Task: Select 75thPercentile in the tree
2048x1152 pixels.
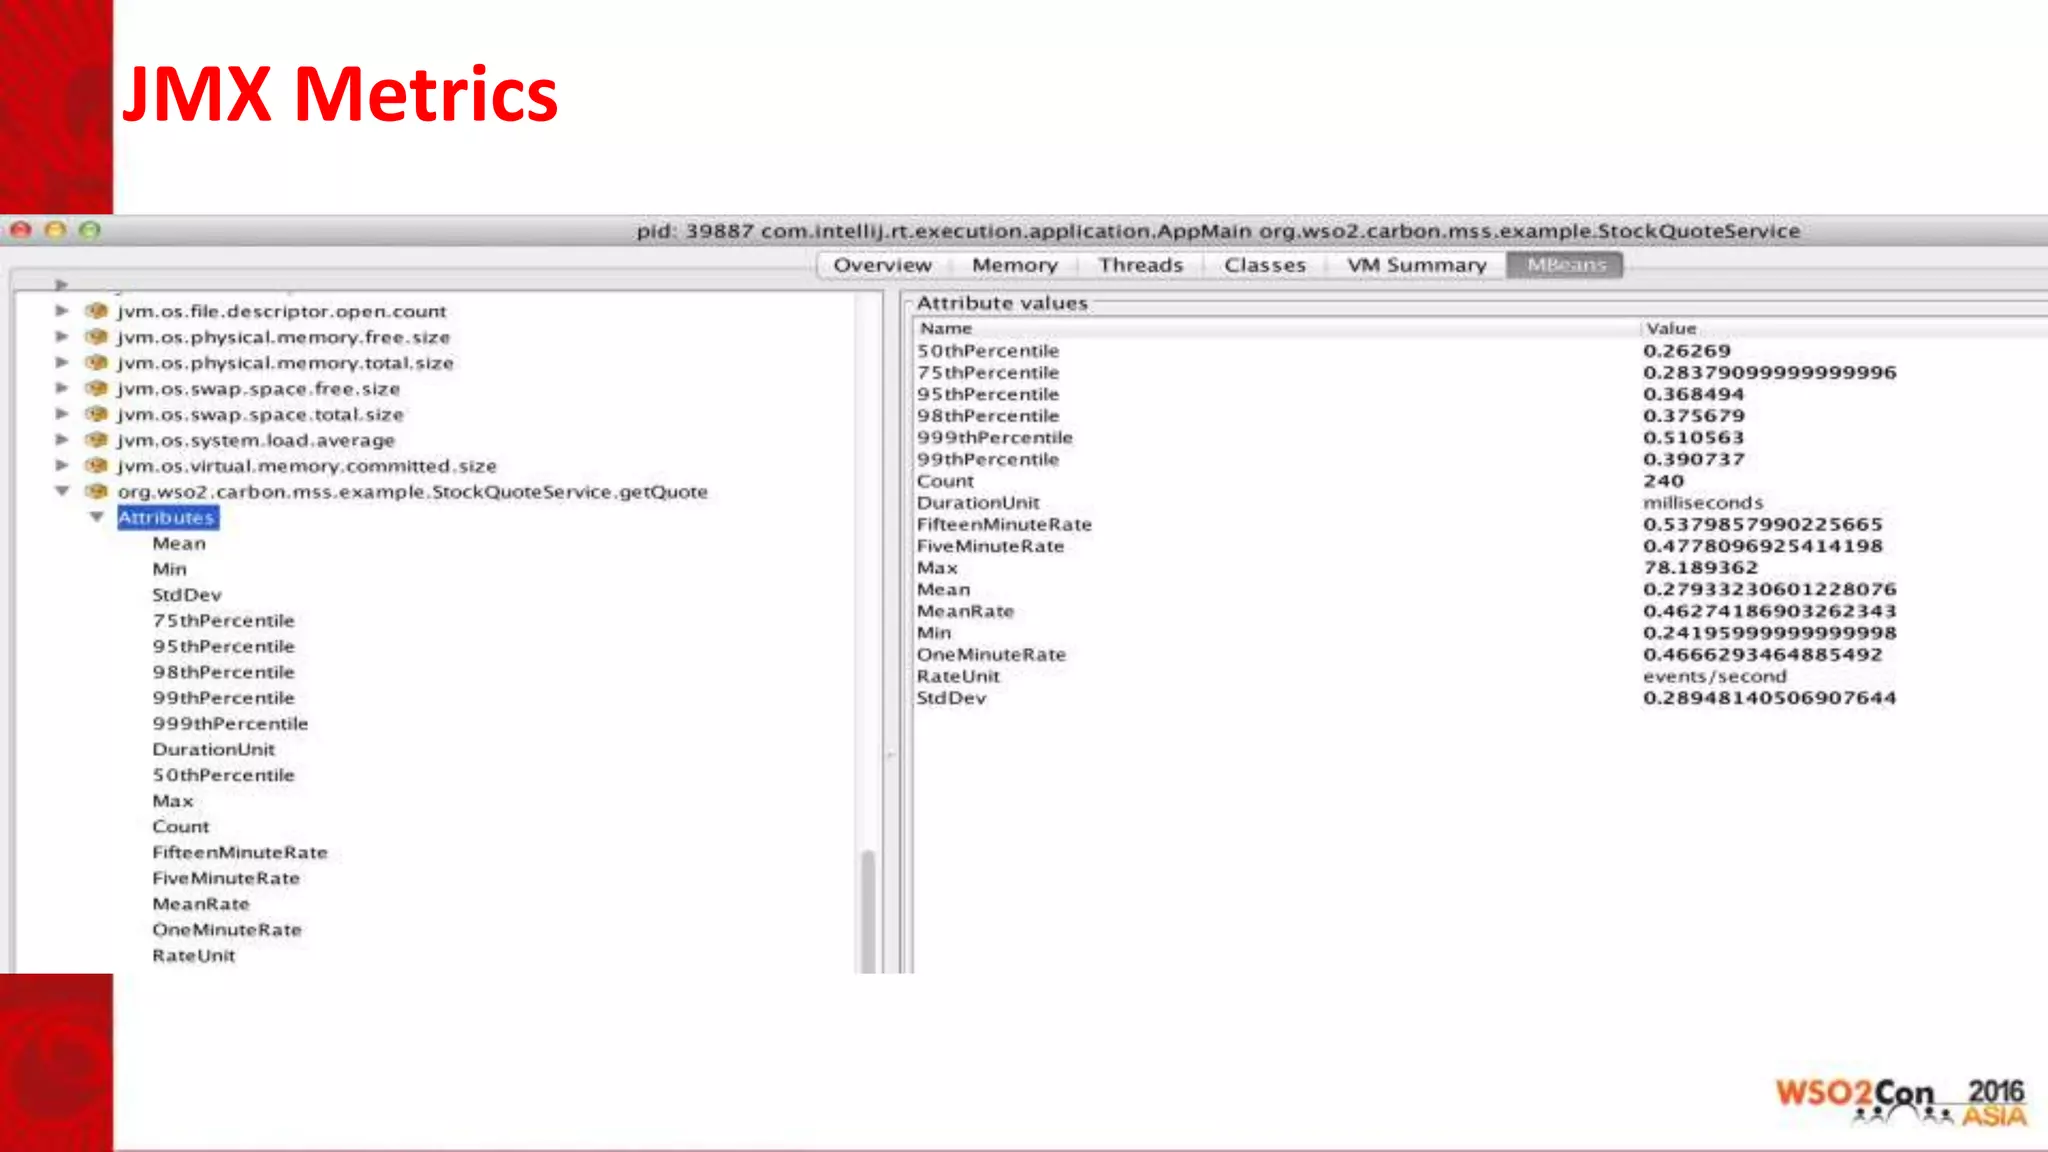Action: click(x=223, y=621)
